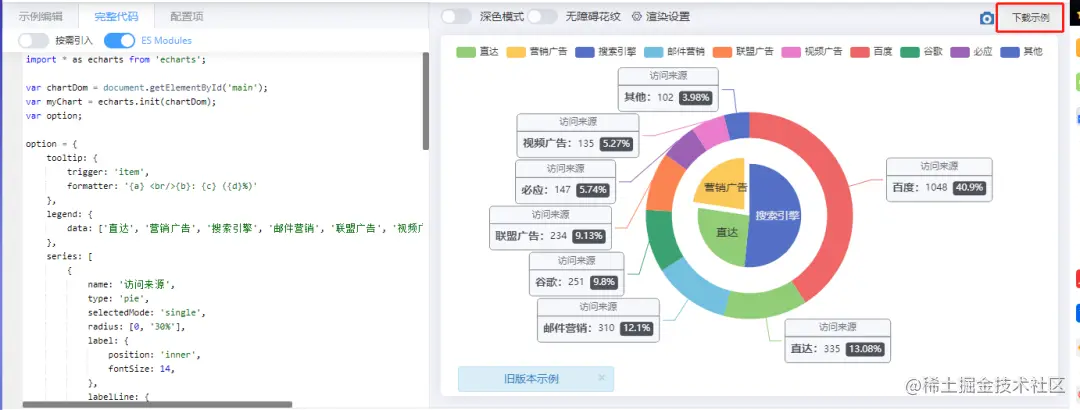1080x410 pixels.
Task: Click 视频广告: 135 label box
Action: [578, 135]
